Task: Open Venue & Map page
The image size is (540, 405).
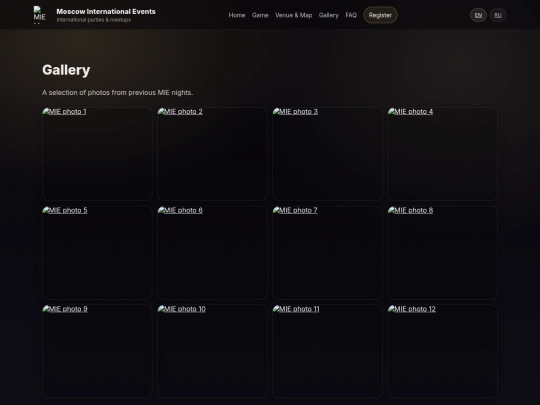Action: click(293, 15)
